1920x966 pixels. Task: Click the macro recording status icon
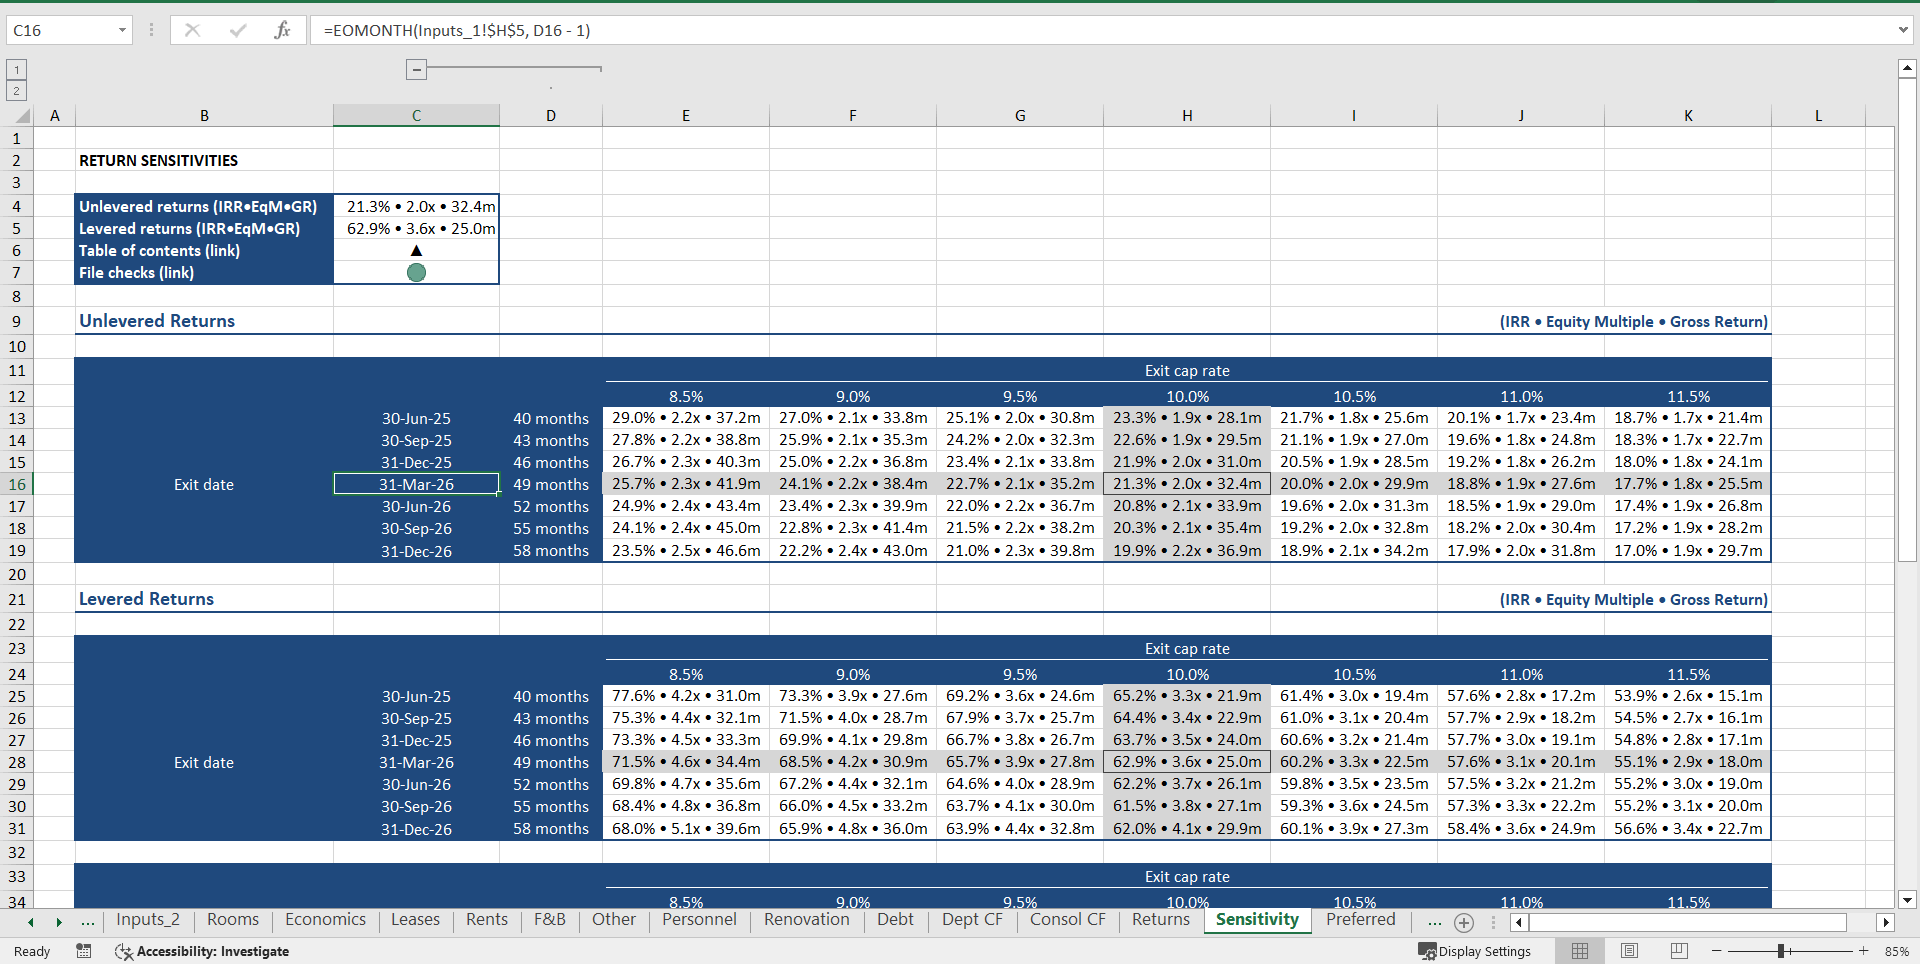[84, 951]
